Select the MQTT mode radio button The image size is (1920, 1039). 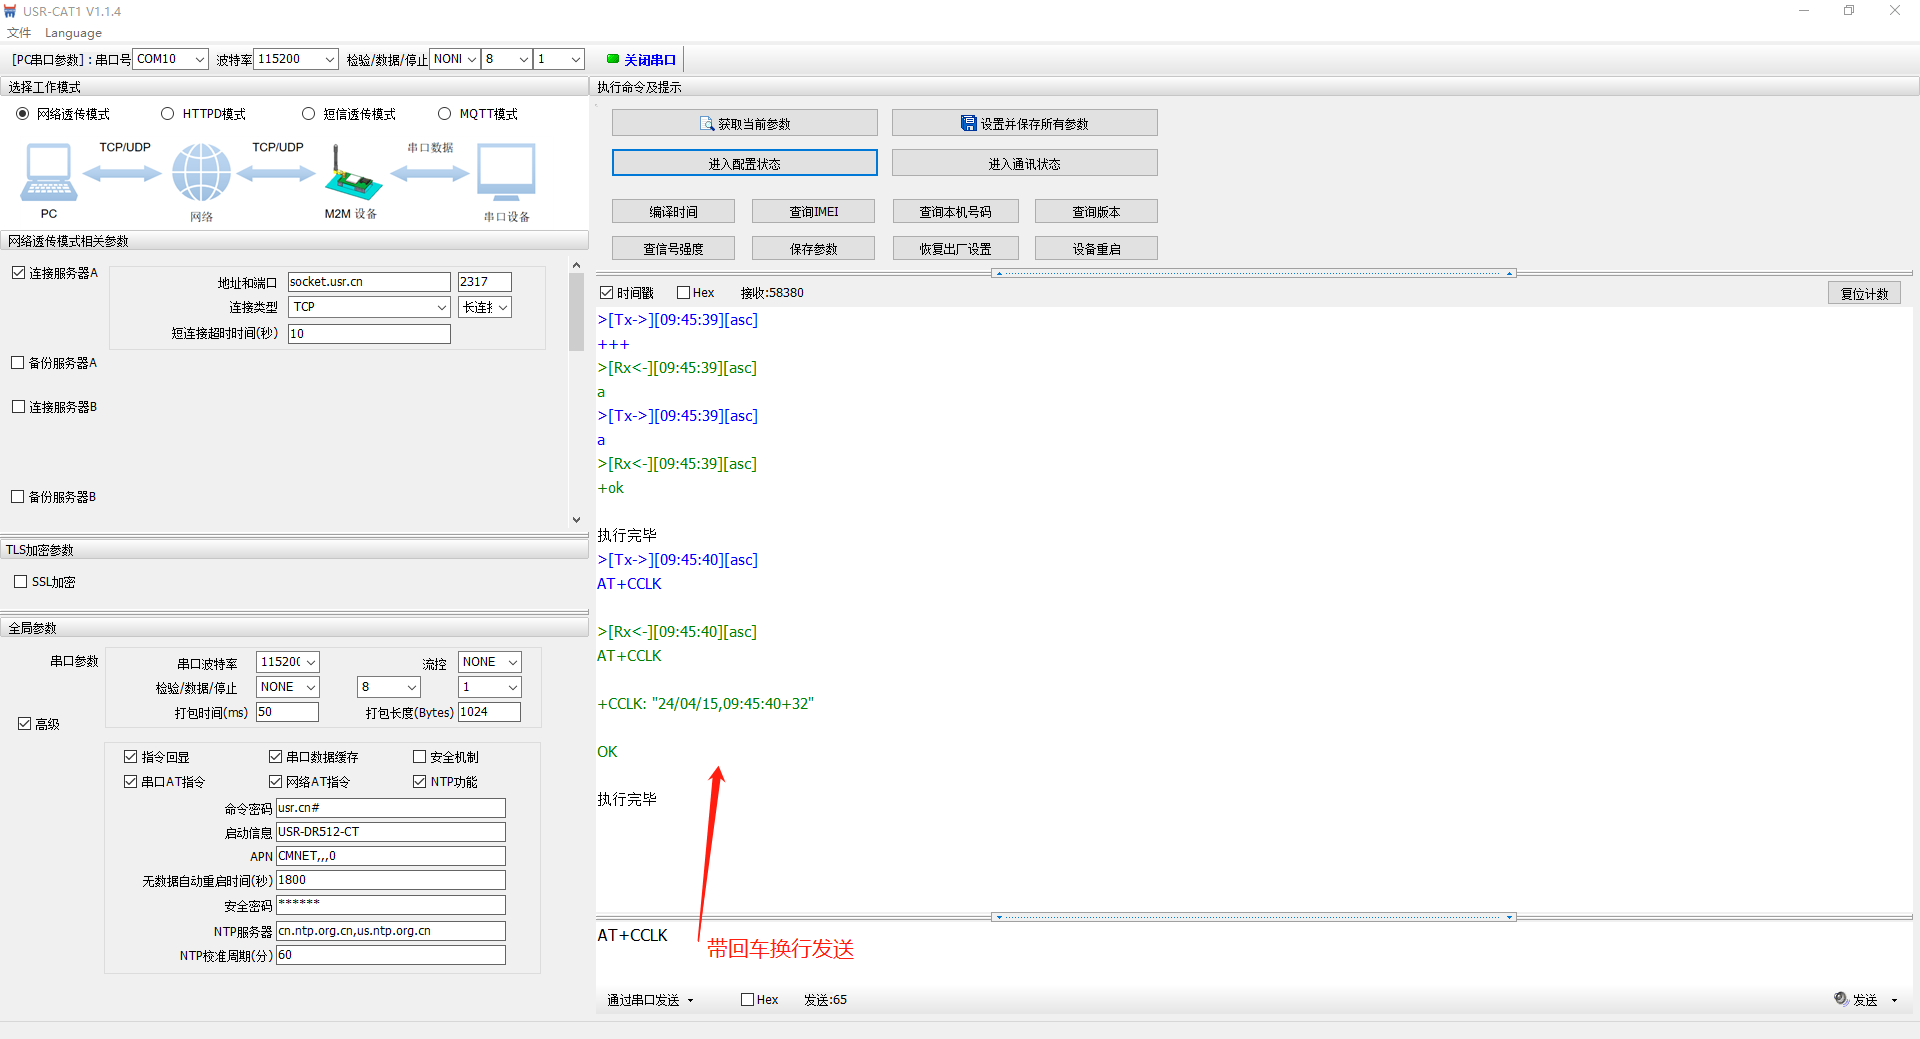pos(445,114)
